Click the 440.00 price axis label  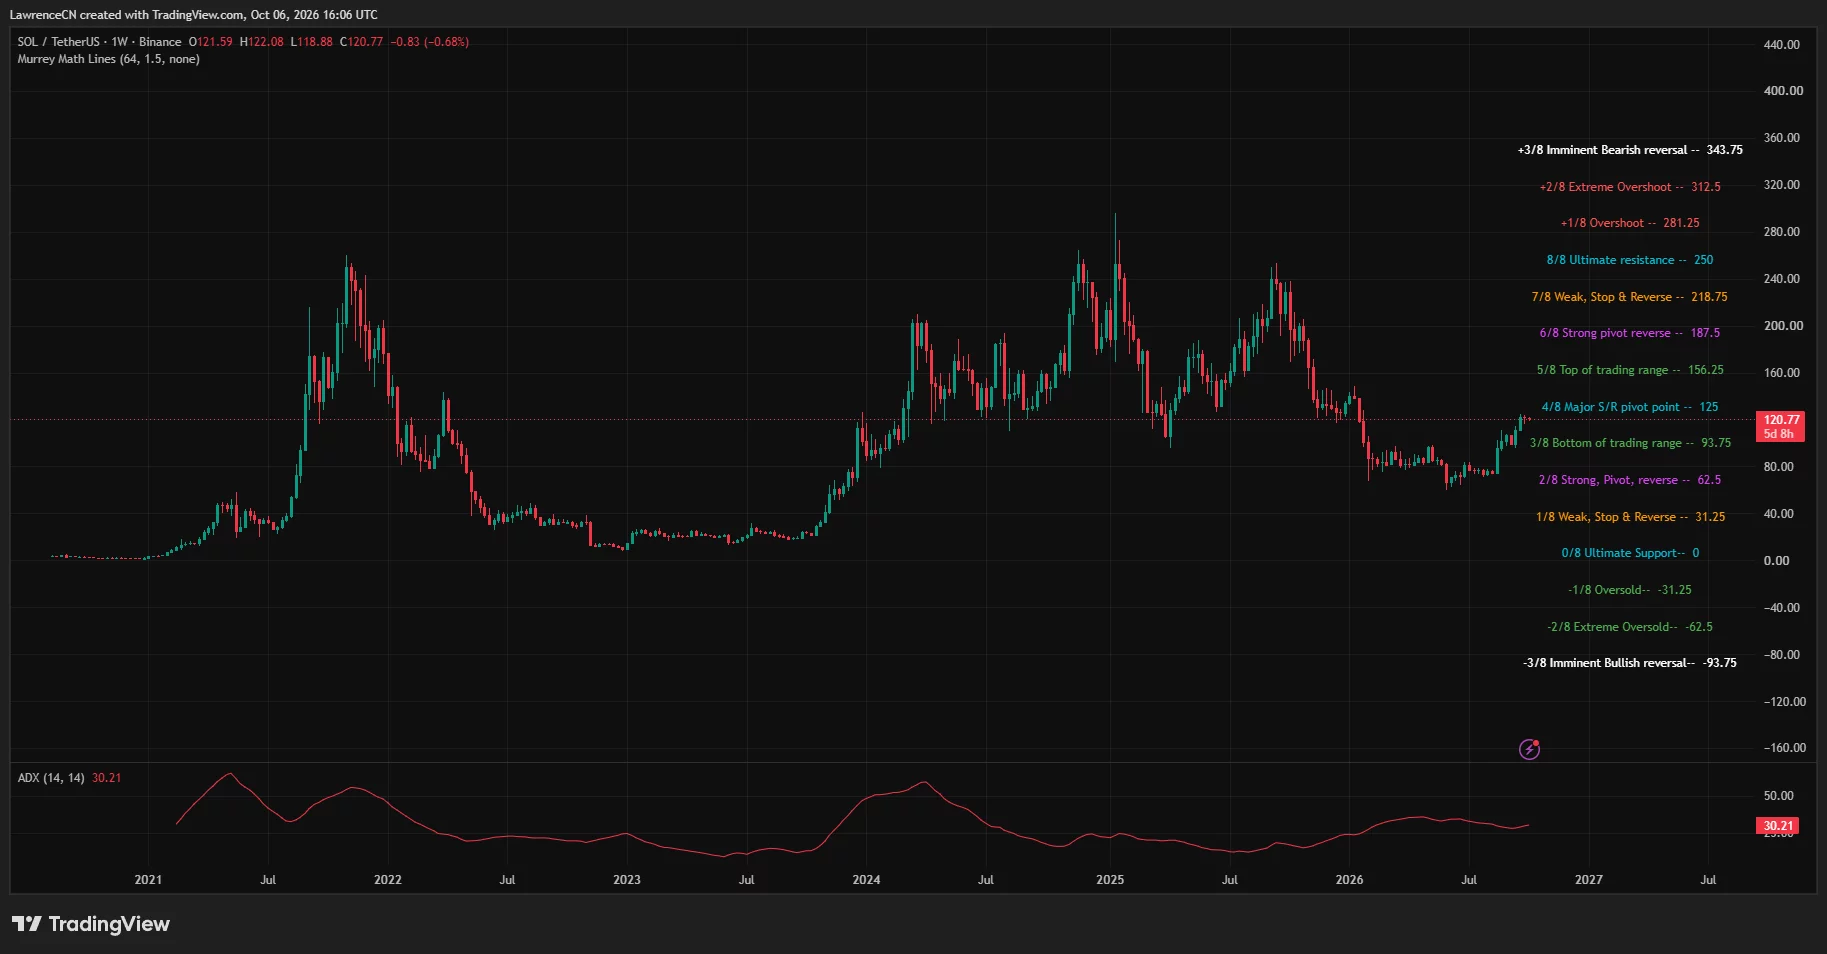pyautogui.click(x=1782, y=45)
